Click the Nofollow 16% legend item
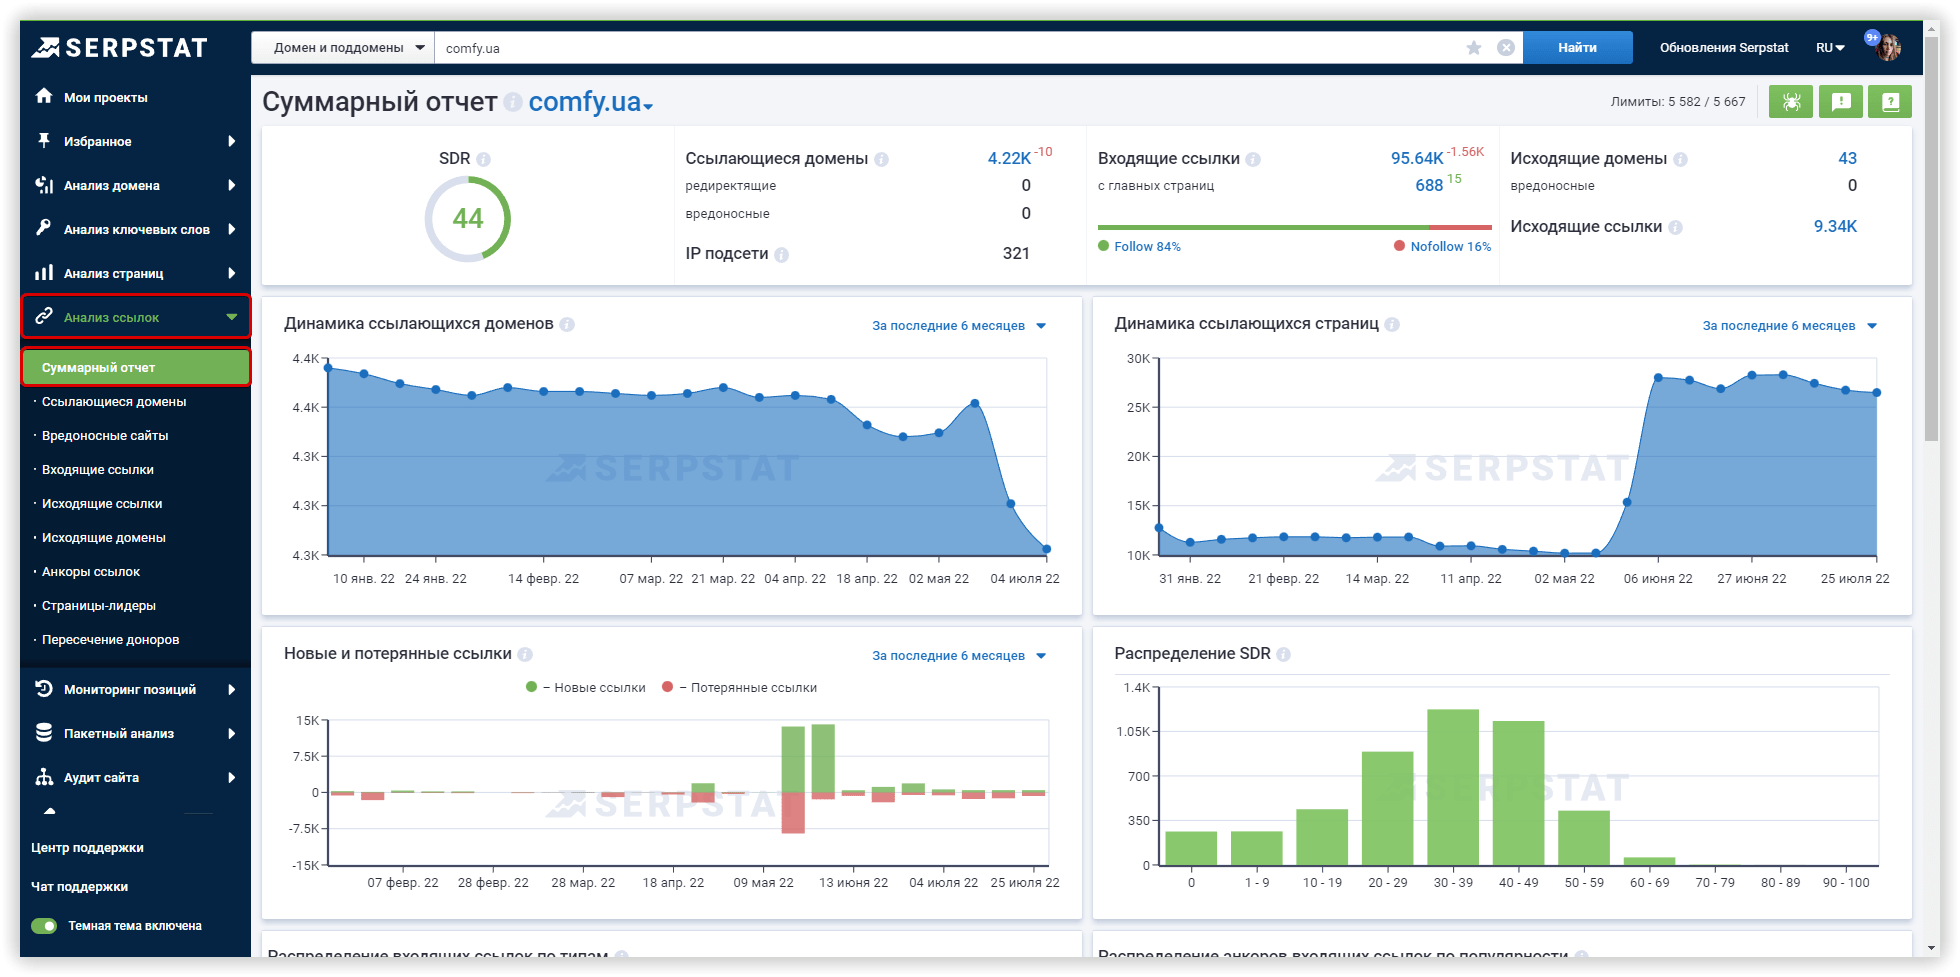 click(x=1442, y=246)
